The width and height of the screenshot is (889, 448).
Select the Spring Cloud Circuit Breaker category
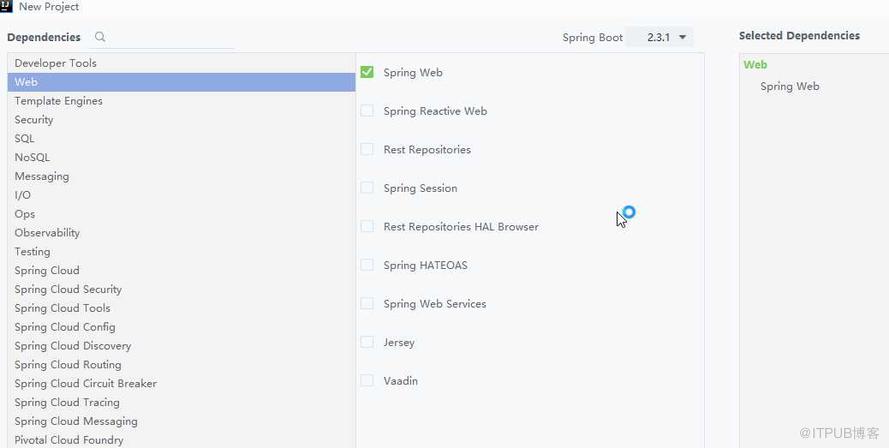point(181,383)
